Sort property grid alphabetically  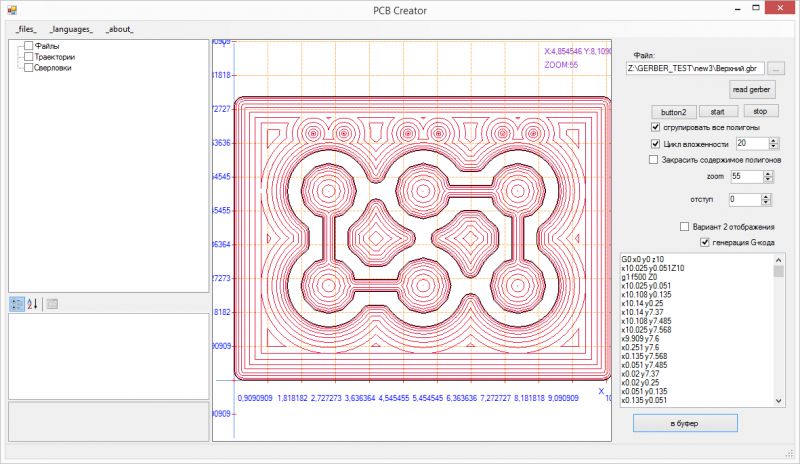tap(32, 304)
